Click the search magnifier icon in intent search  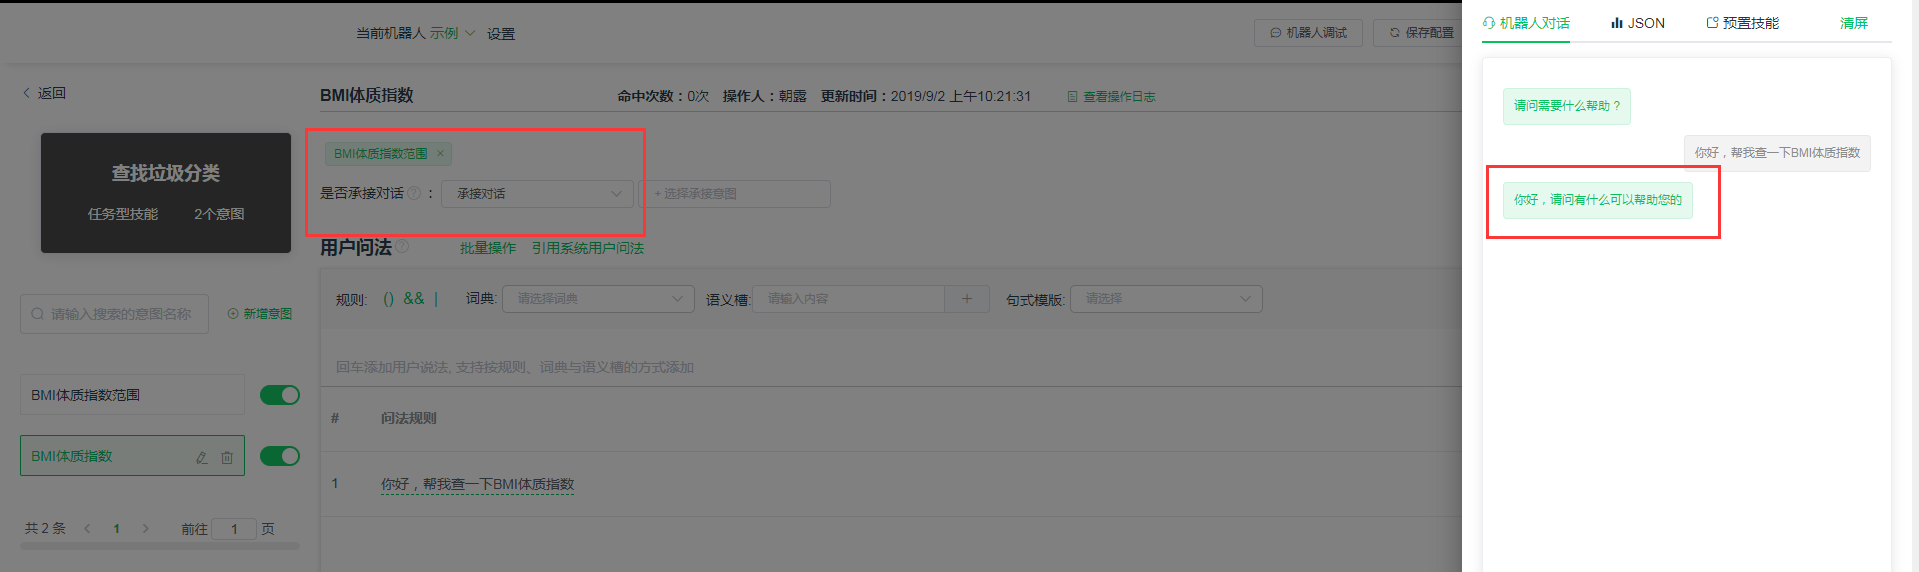click(x=37, y=314)
